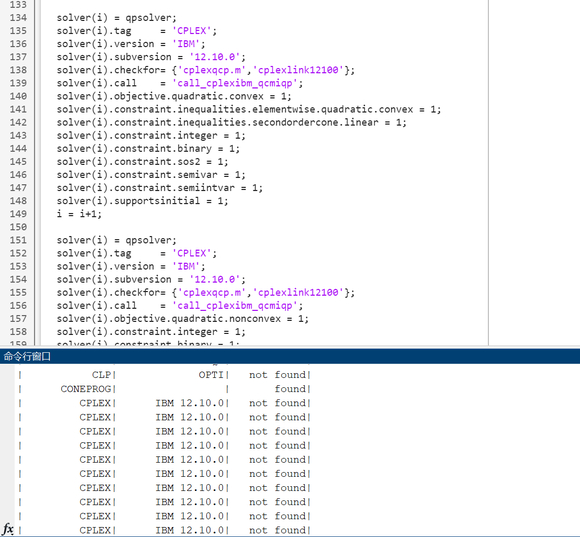Click the CONEPROG row in command output
Viewport: 580px width, 537px height.
(x=165, y=389)
